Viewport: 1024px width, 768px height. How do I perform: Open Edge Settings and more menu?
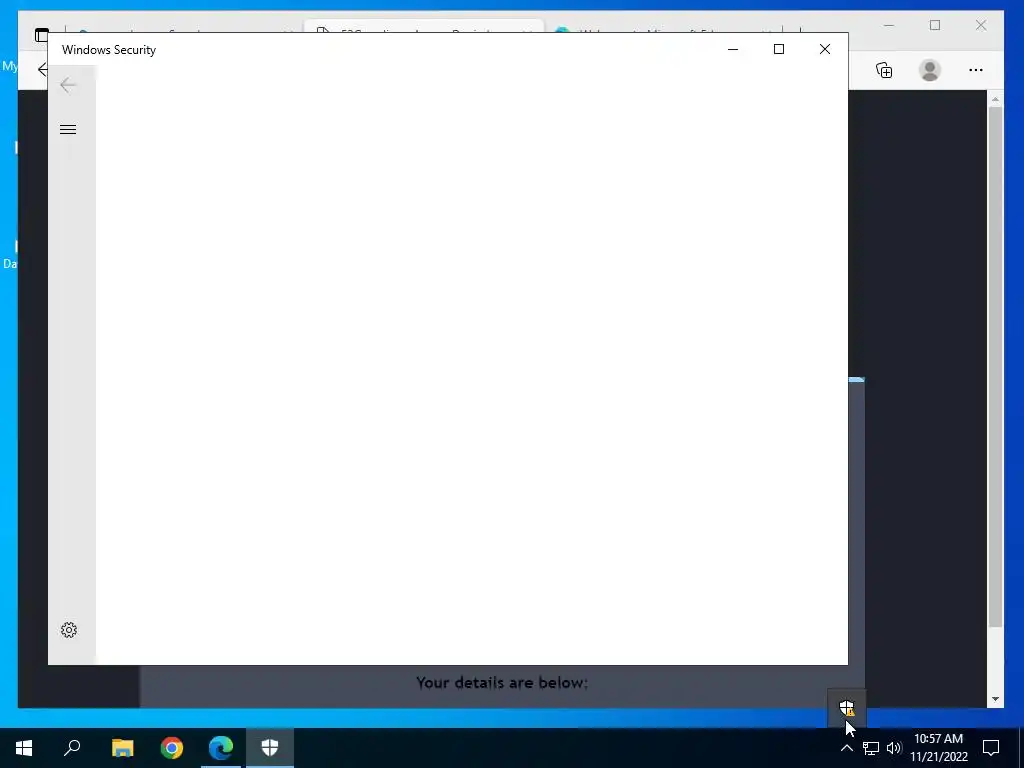(976, 70)
